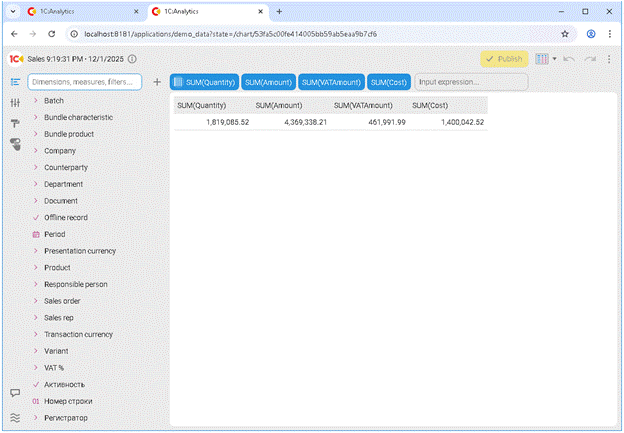
Task: Open the chart type dropdown arrow
Action: click(x=554, y=59)
